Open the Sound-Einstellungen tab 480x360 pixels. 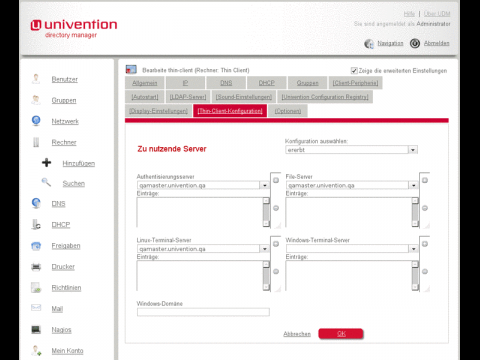pyautogui.click(x=244, y=97)
